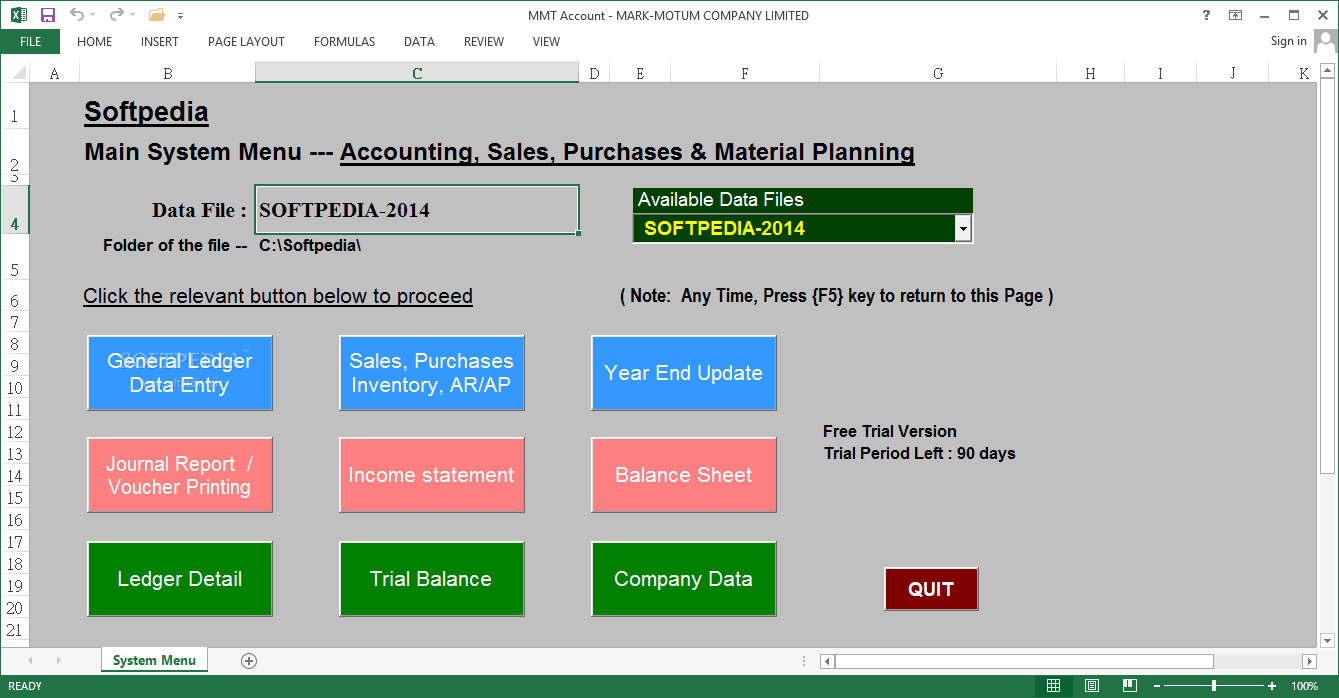Add a new sheet with plus icon
The height and width of the screenshot is (698, 1339).
249,660
